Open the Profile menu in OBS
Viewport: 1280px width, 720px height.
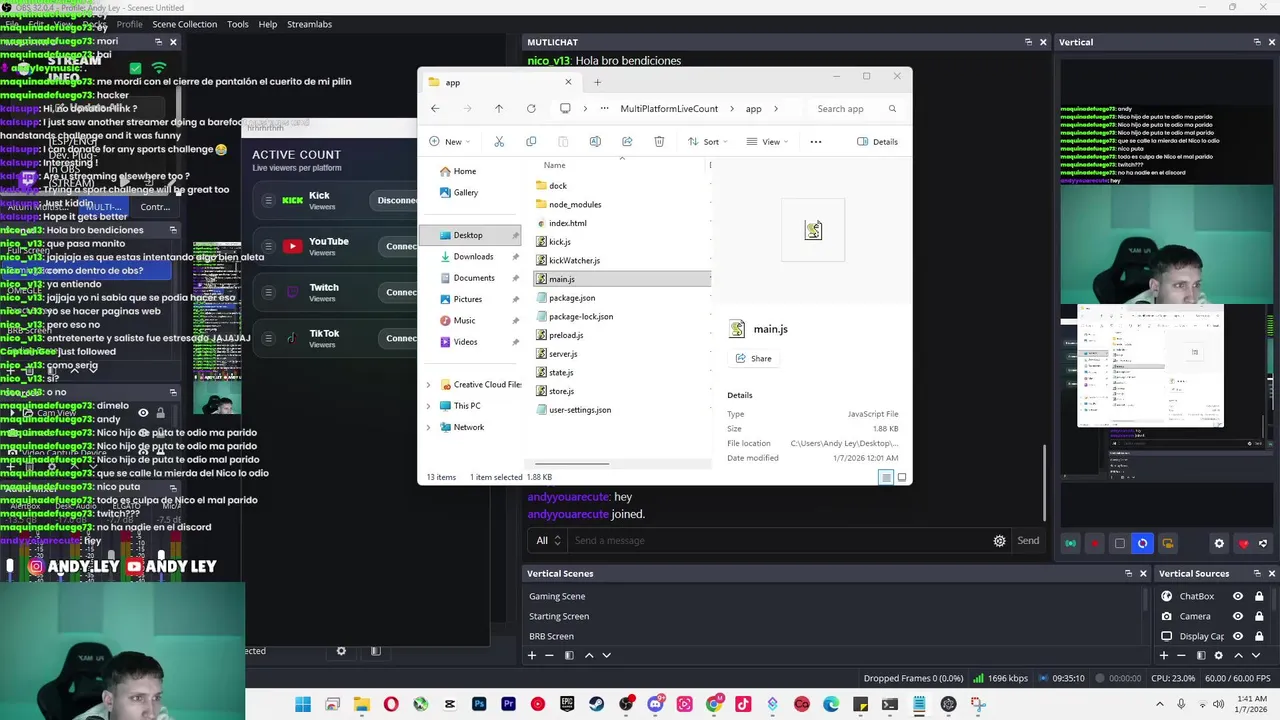(129, 24)
